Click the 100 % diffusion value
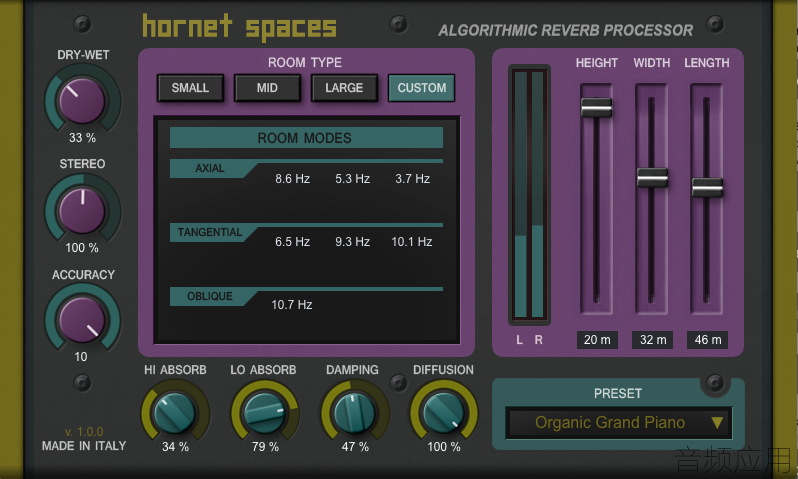This screenshot has width=798, height=479. 444,447
